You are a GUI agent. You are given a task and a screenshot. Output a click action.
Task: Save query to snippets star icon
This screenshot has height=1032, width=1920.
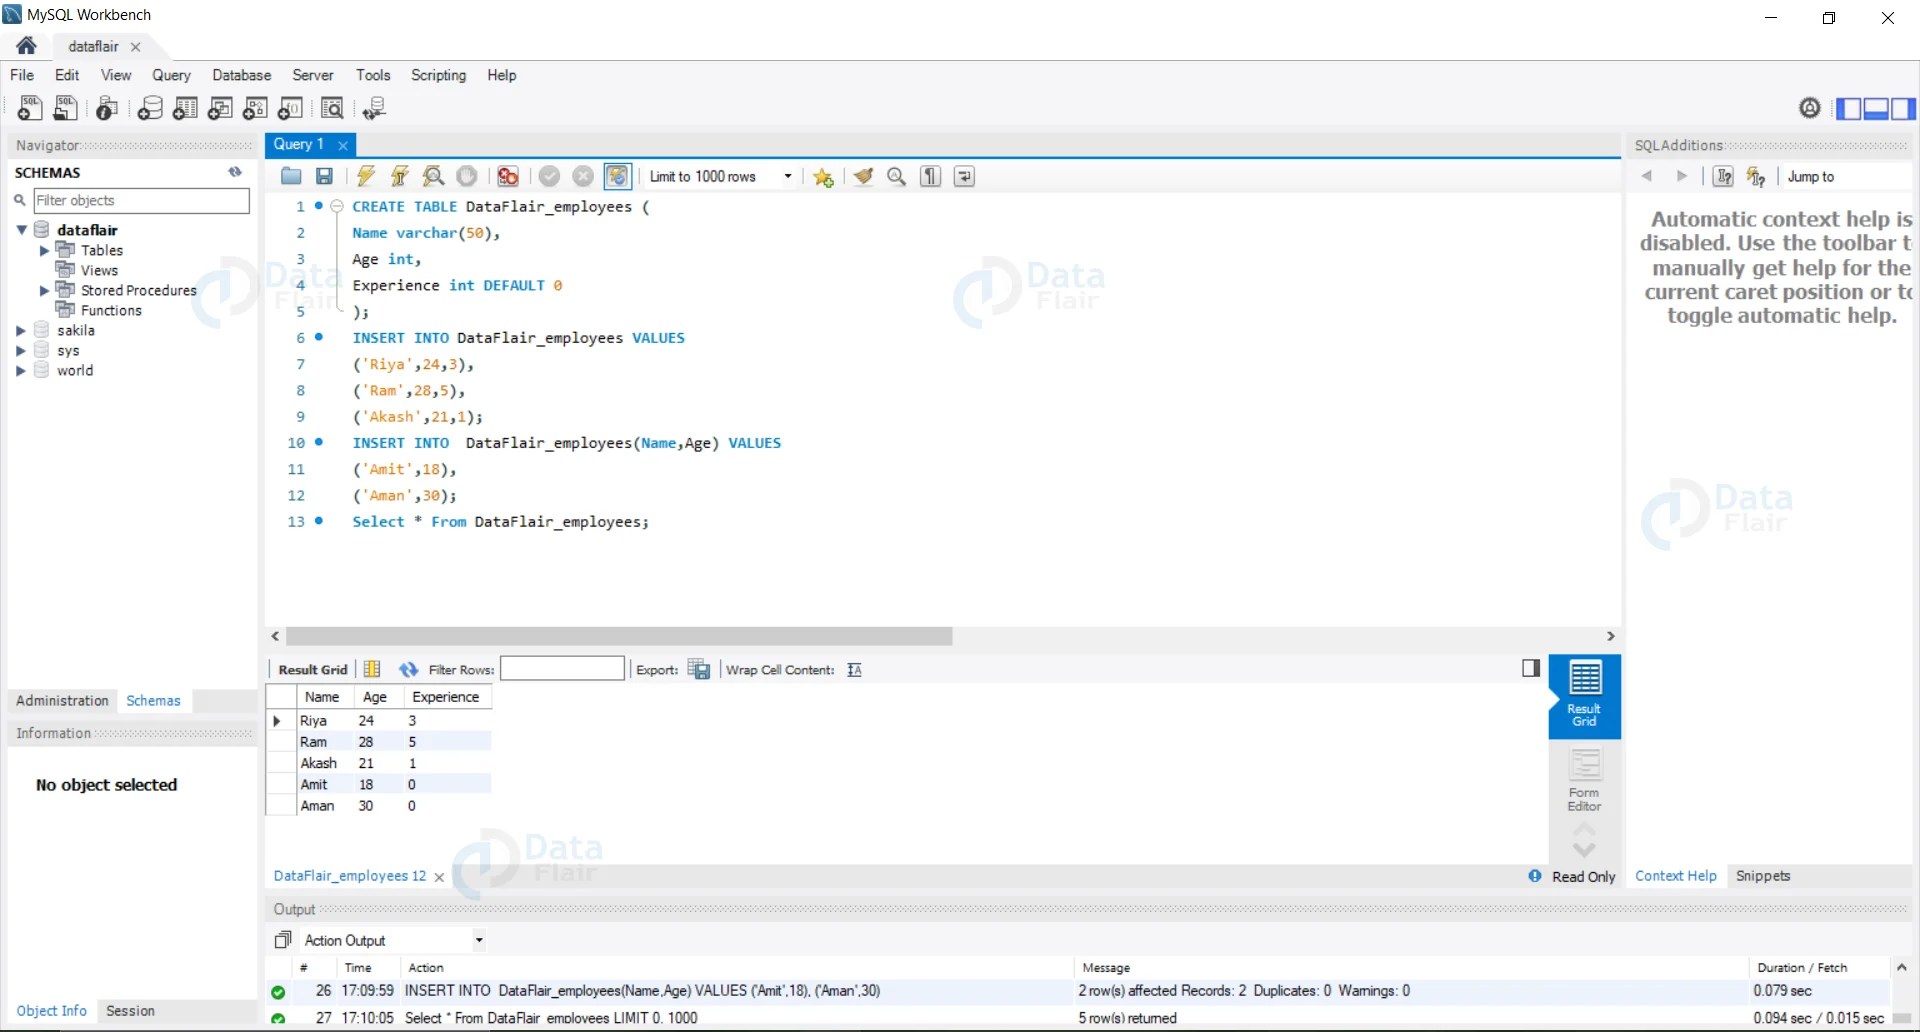tap(823, 177)
